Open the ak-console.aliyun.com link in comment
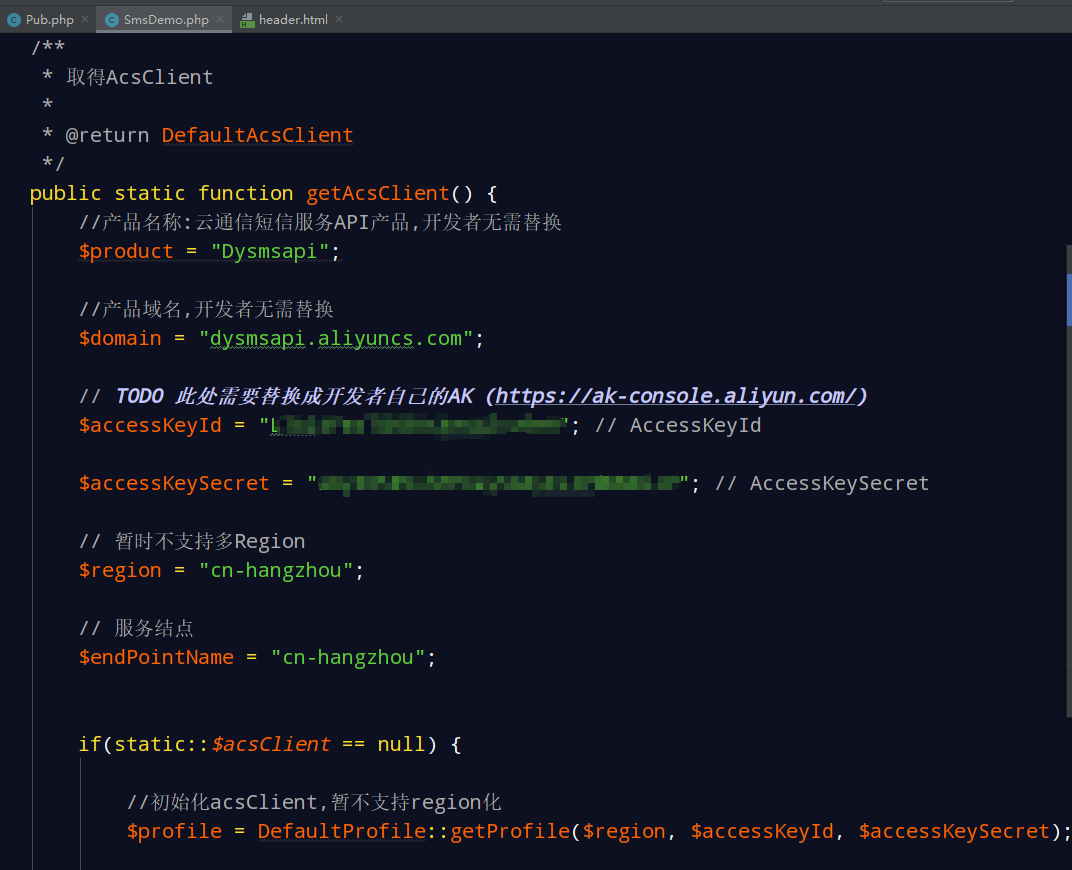 pos(676,396)
